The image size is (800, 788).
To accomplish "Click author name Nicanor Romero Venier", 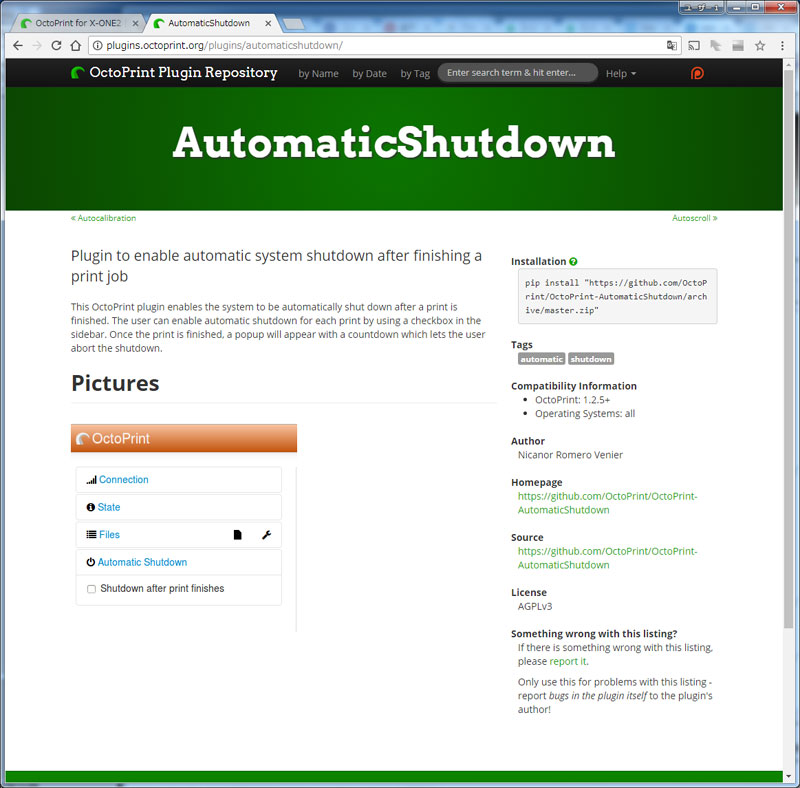I will (570, 455).
